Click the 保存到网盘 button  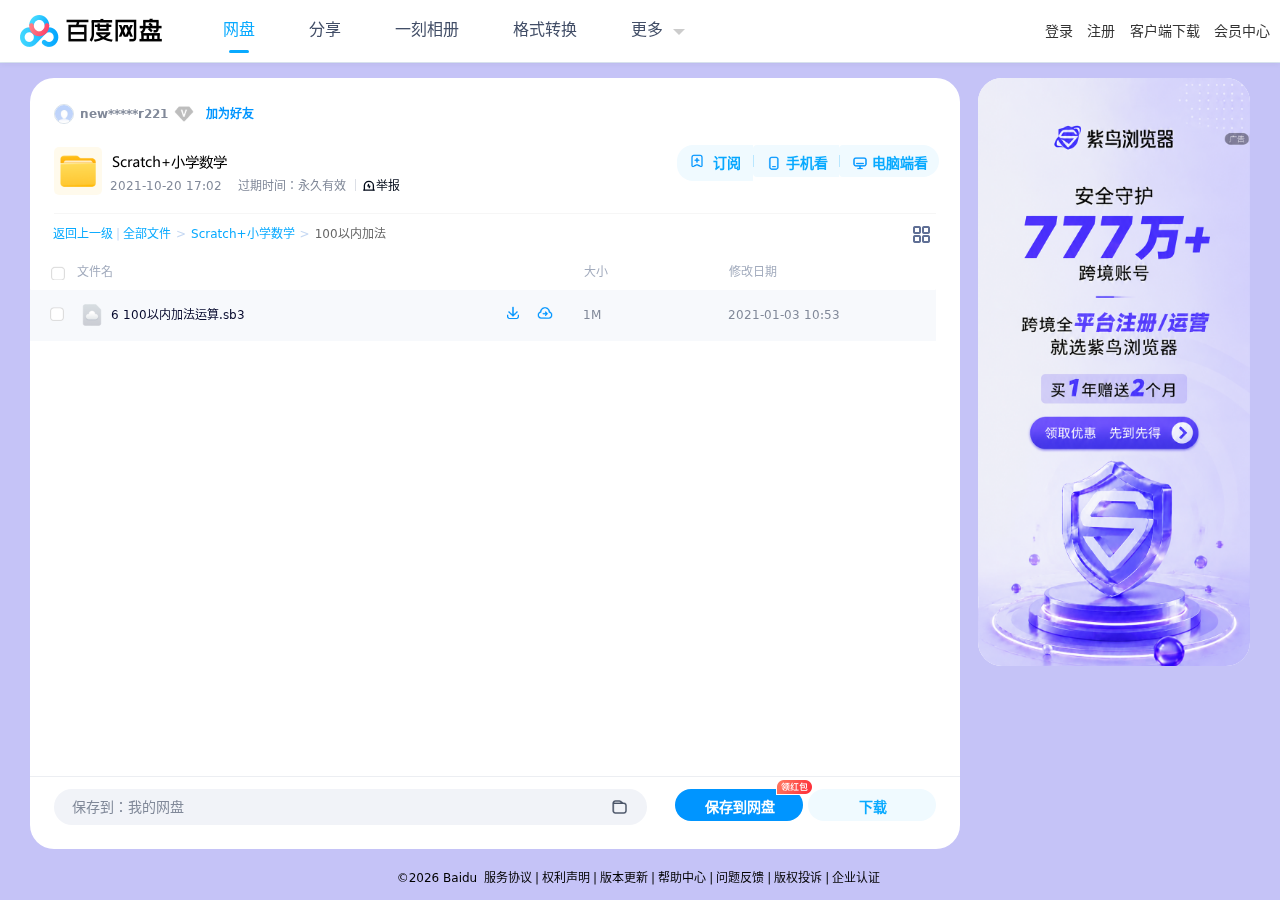[739, 806]
